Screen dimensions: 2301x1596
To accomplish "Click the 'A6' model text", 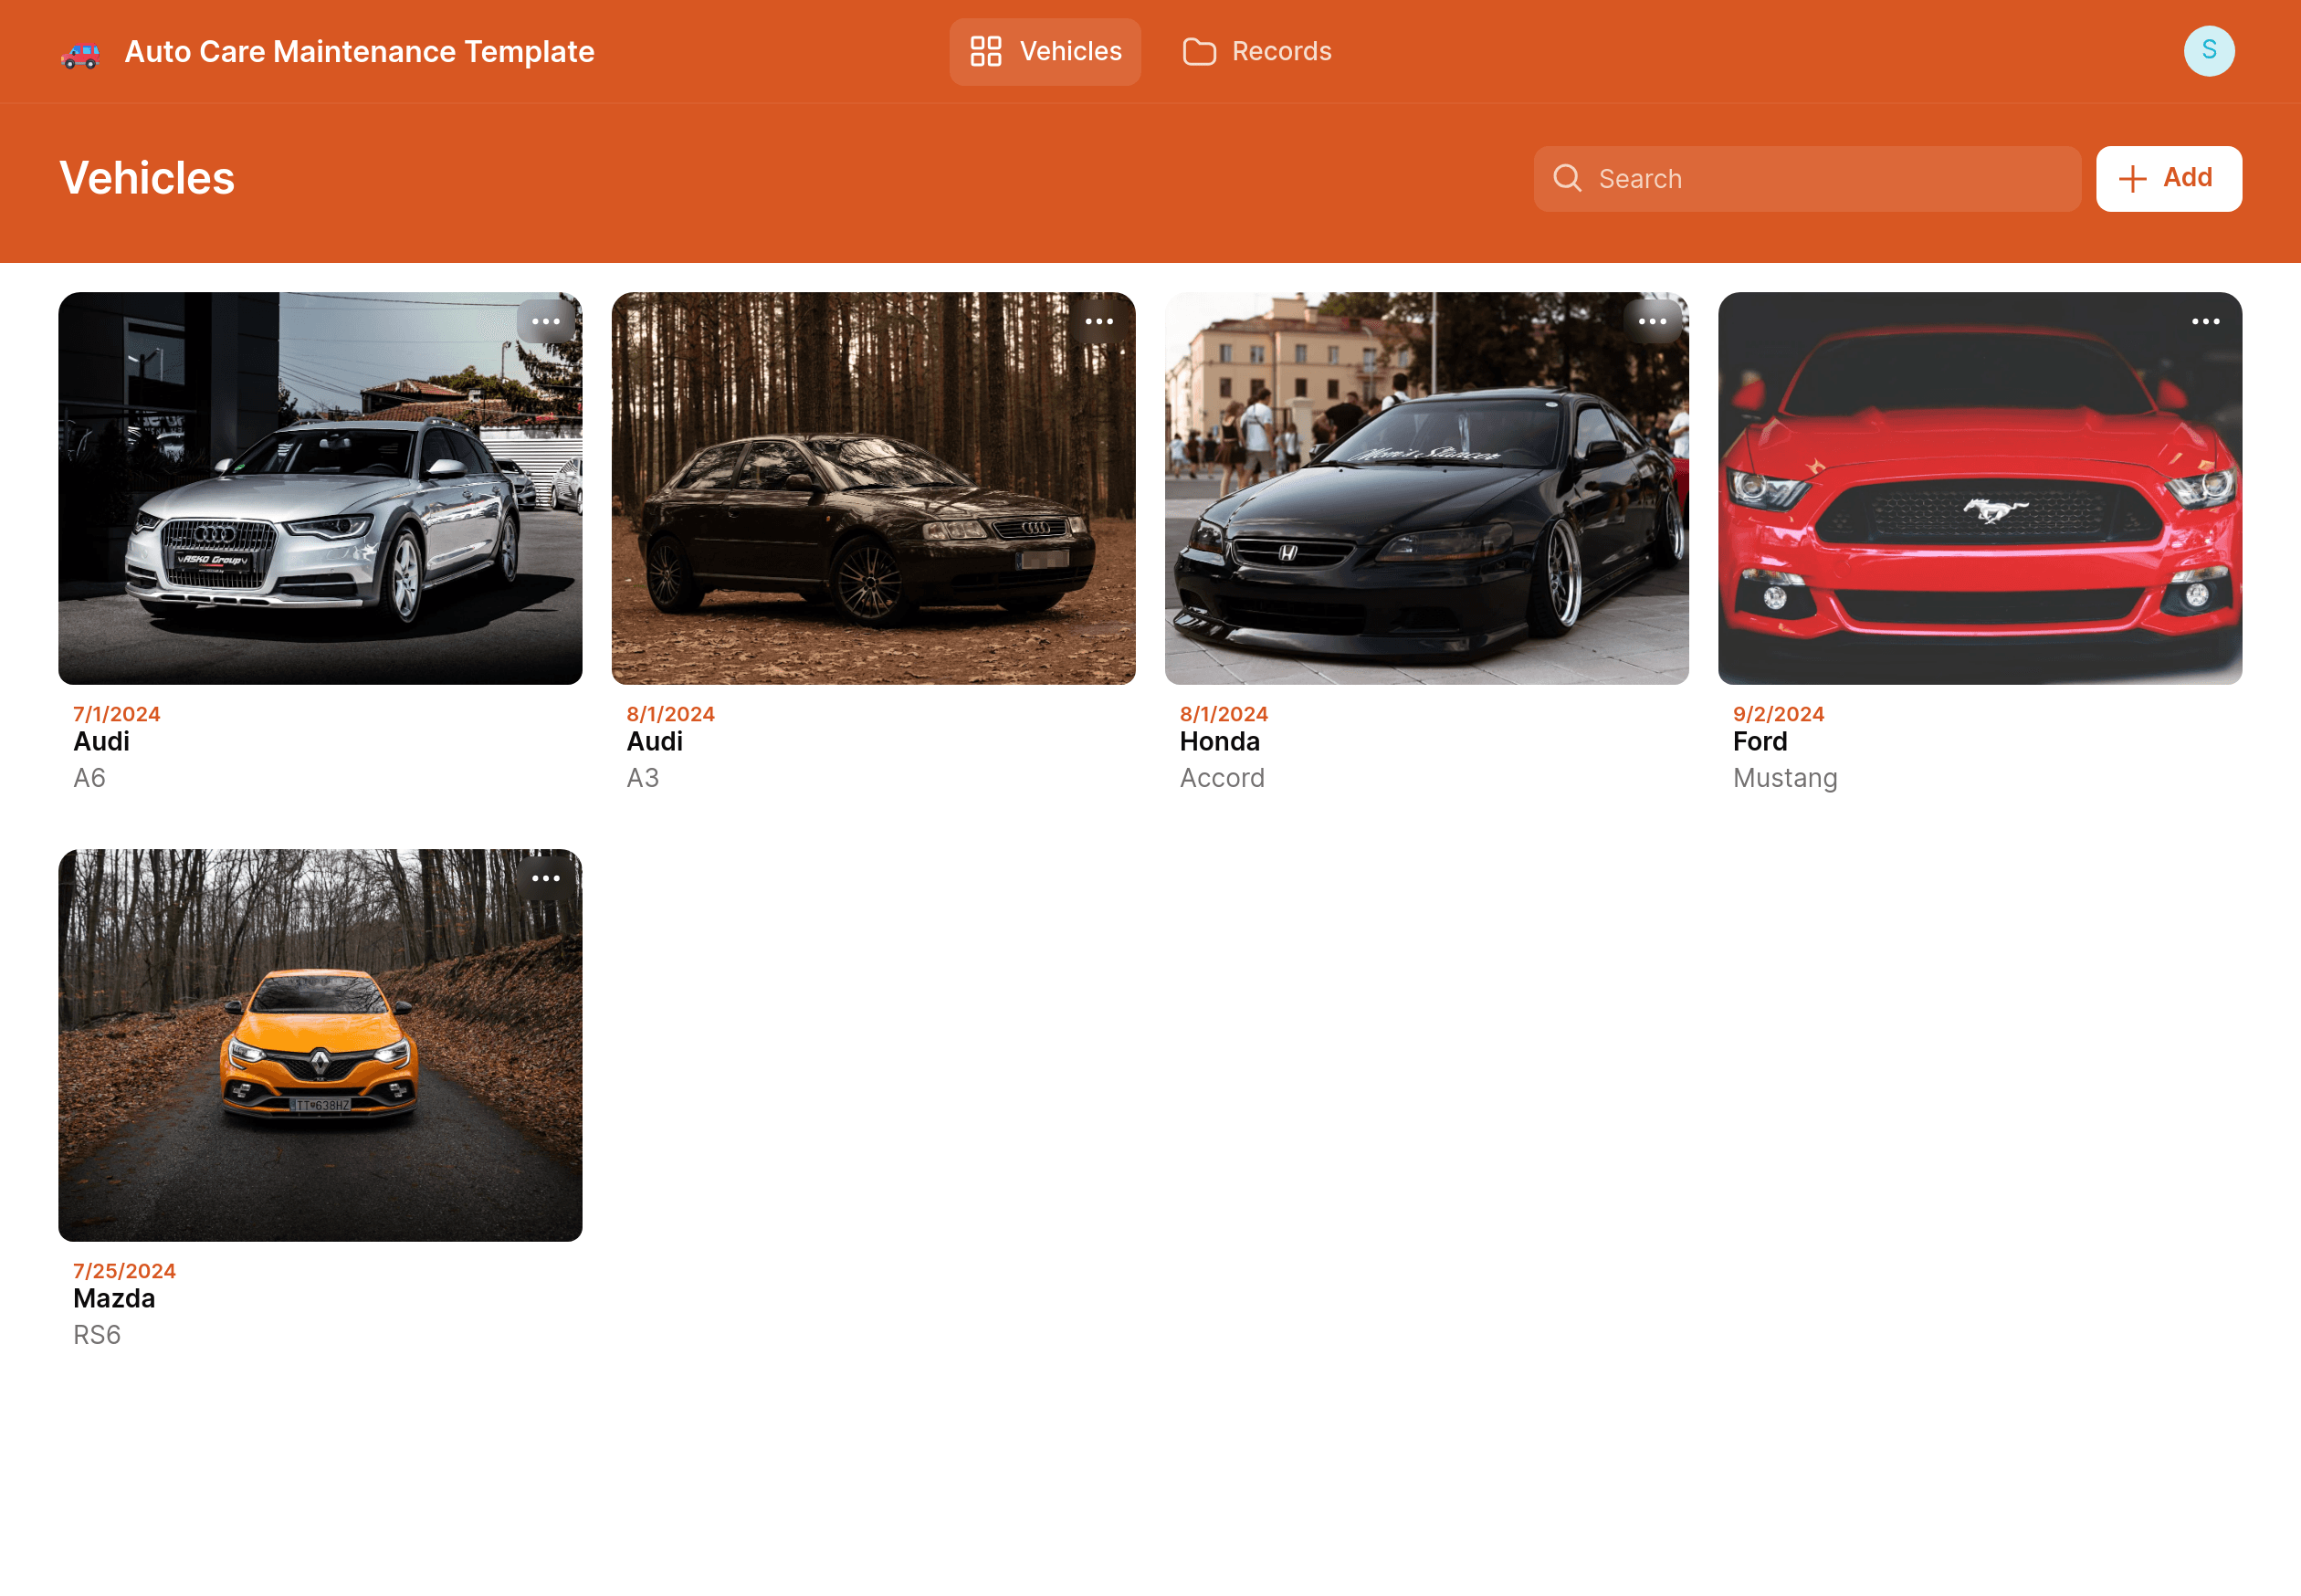I will click(x=89, y=778).
